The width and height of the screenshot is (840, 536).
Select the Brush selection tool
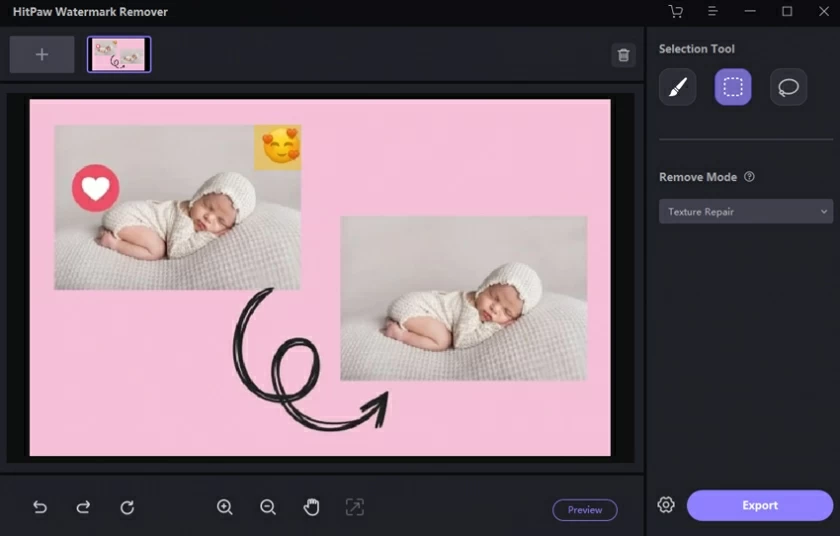pyautogui.click(x=678, y=87)
